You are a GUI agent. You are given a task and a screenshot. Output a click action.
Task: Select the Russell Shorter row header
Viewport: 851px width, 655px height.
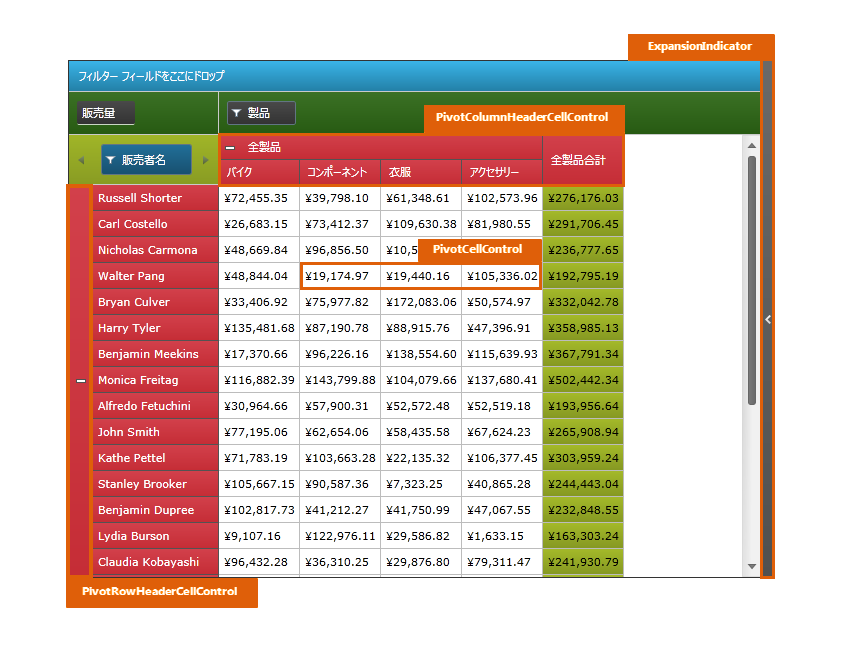[x=155, y=198]
